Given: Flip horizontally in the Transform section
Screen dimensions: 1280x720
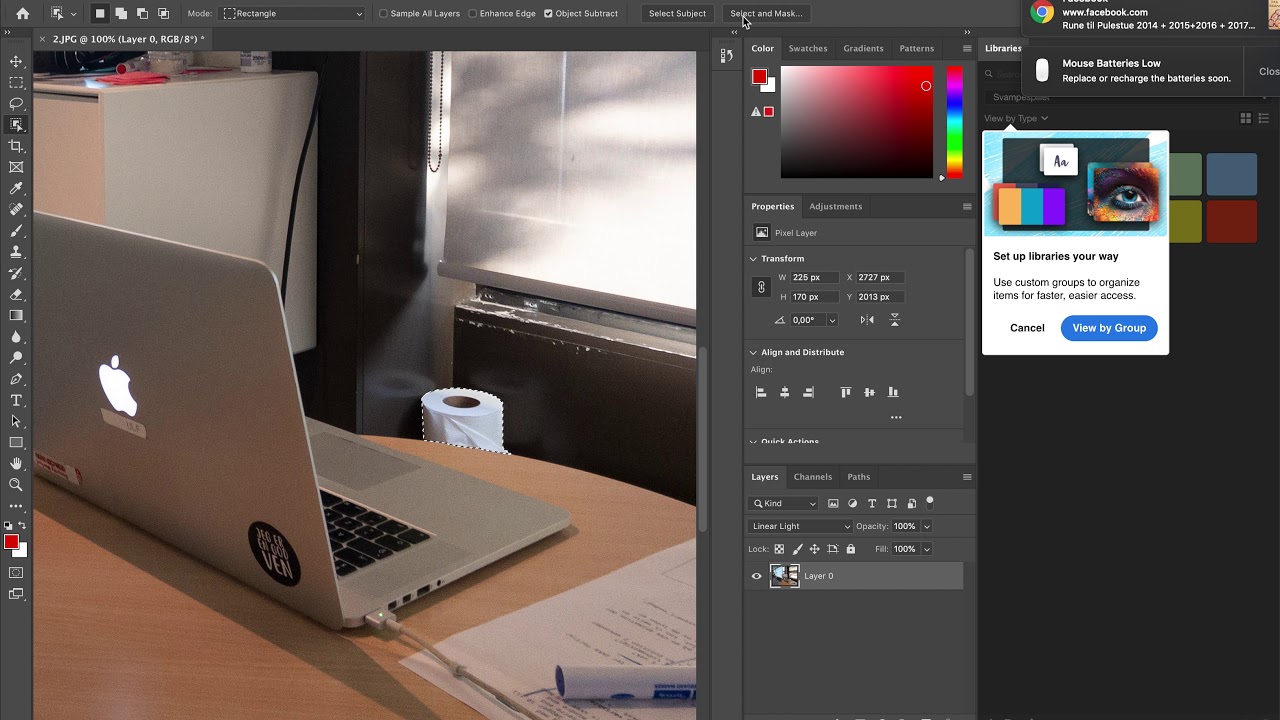Looking at the screenshot, I should pyautogui.click(x=867, y=320).
